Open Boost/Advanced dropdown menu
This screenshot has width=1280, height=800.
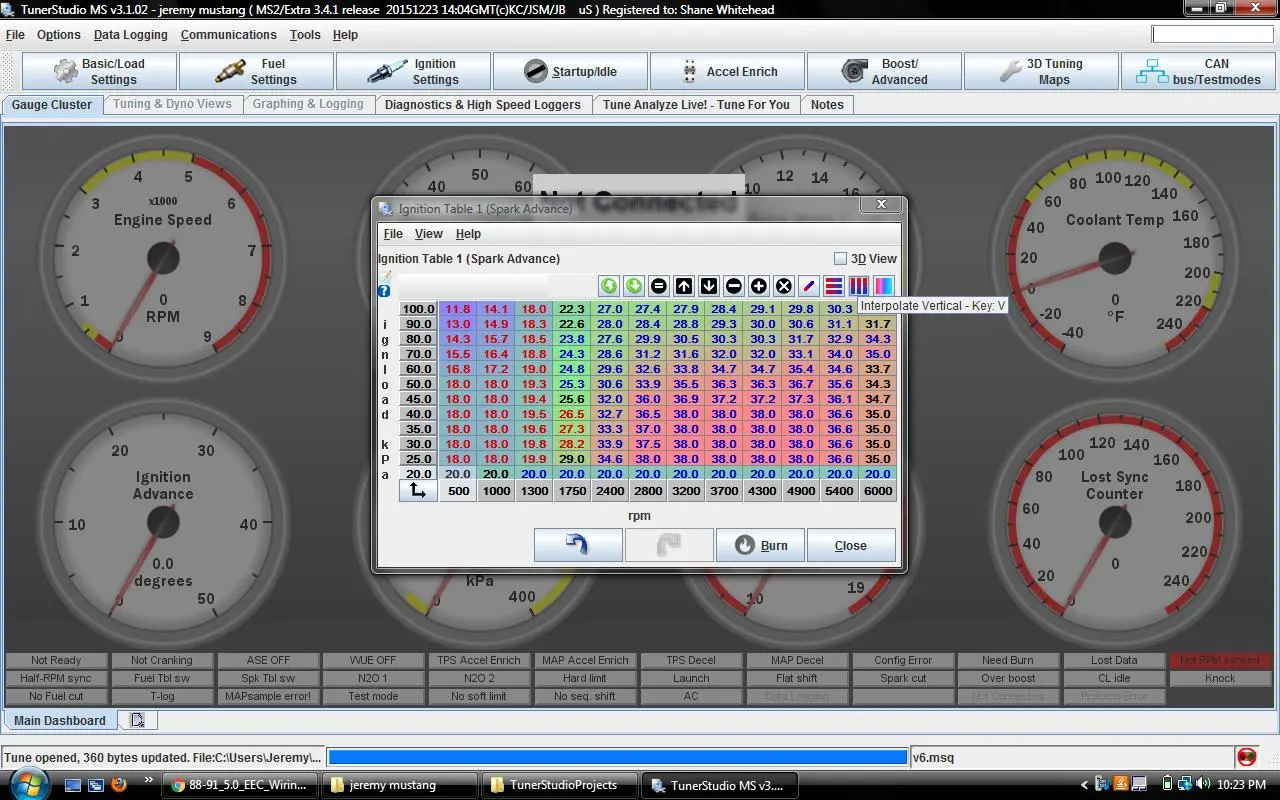884,71
